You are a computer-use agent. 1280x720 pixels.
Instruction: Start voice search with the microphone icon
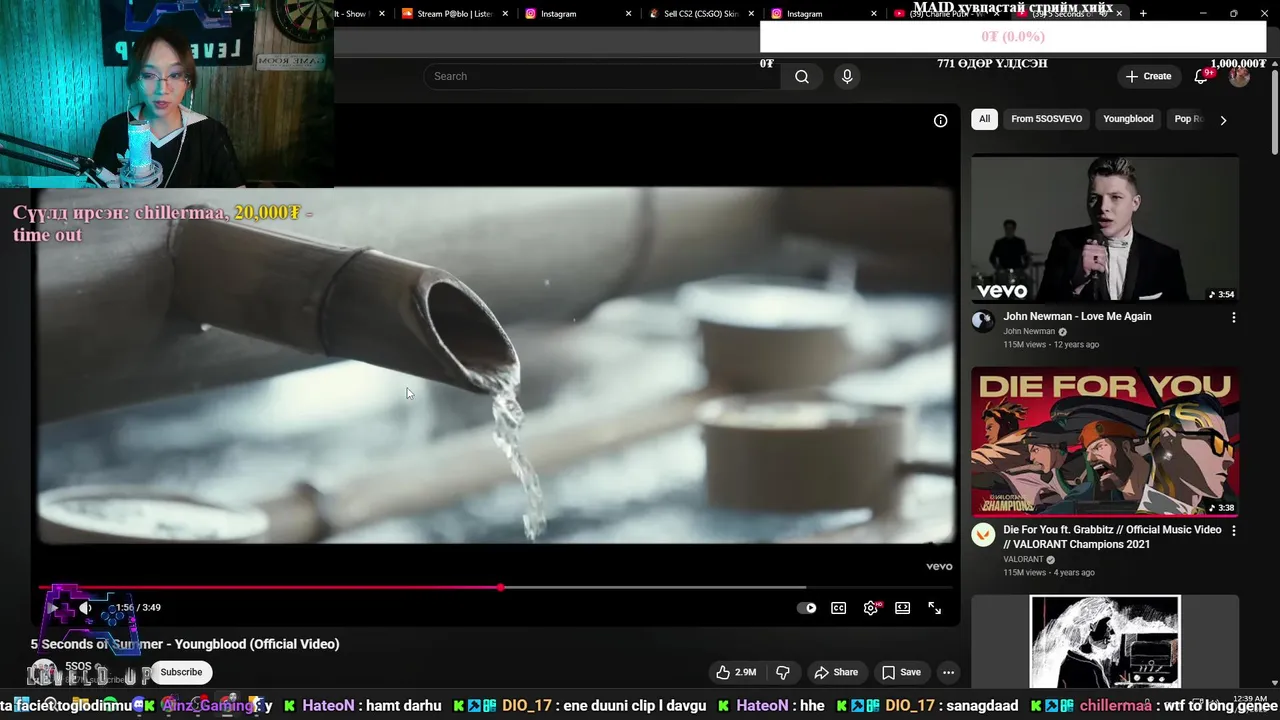coord(847,76)
